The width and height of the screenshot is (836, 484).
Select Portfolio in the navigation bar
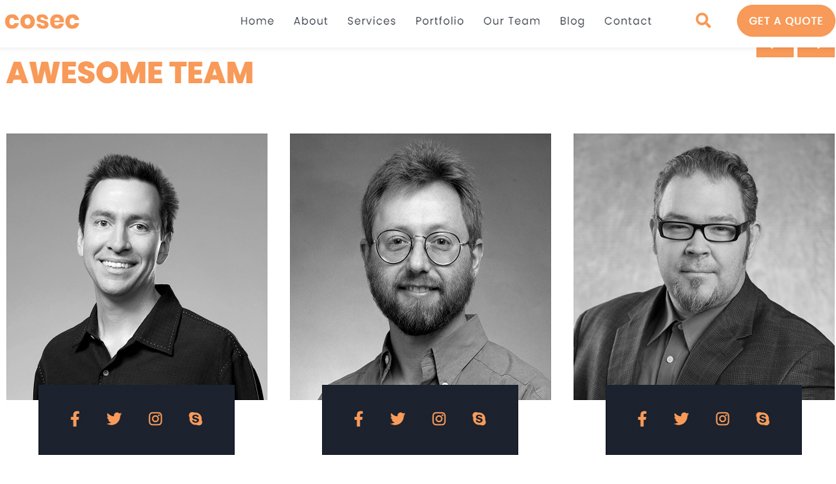(x=440, y=21)
